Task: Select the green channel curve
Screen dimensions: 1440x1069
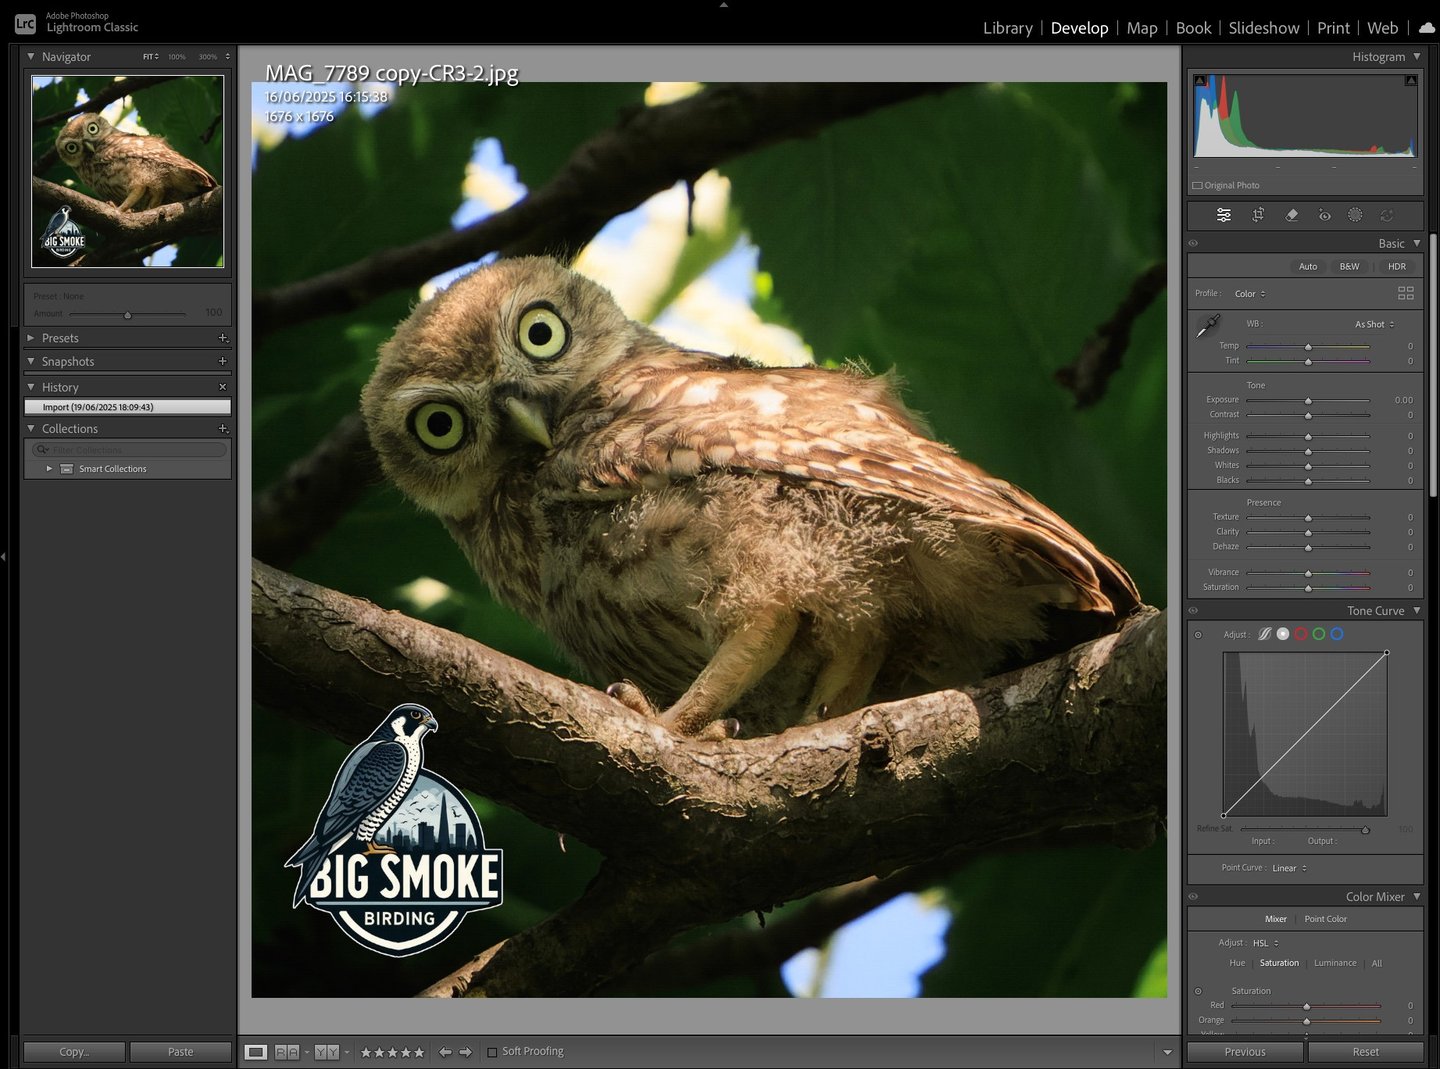Action: [x=1319, y=634]
